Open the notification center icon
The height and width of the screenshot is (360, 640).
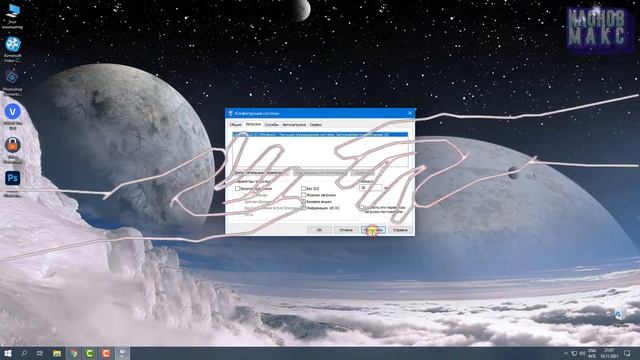coord(627,353)
